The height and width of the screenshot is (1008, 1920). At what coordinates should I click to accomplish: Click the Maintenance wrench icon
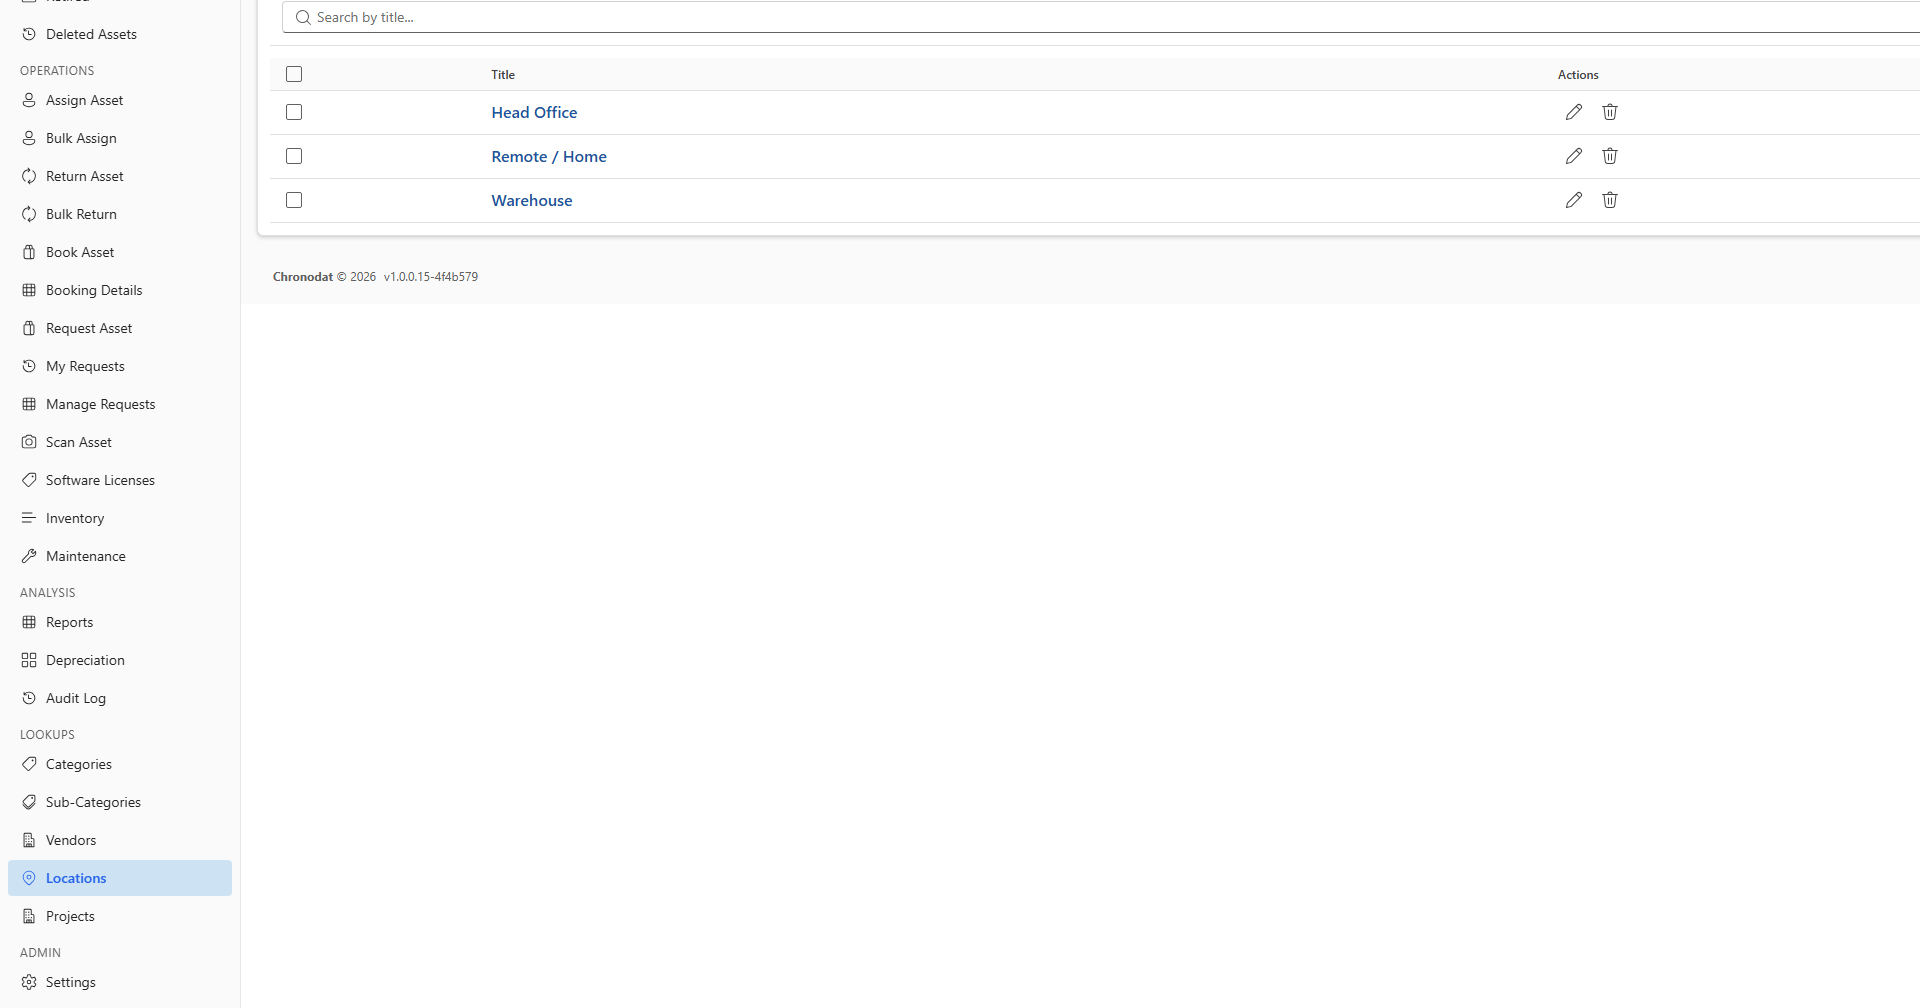coord(29,556)
